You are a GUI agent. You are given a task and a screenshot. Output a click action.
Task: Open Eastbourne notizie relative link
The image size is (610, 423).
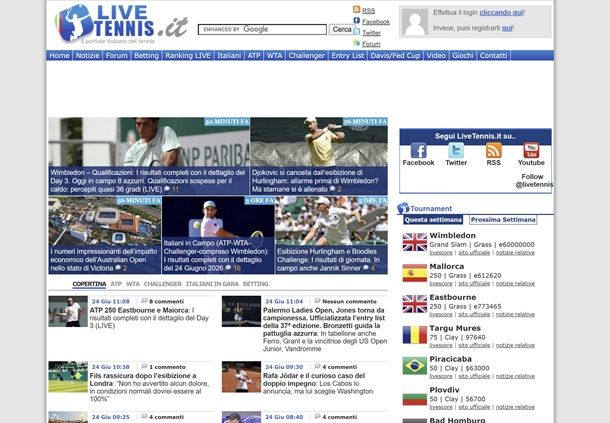(x=515, y=314)
